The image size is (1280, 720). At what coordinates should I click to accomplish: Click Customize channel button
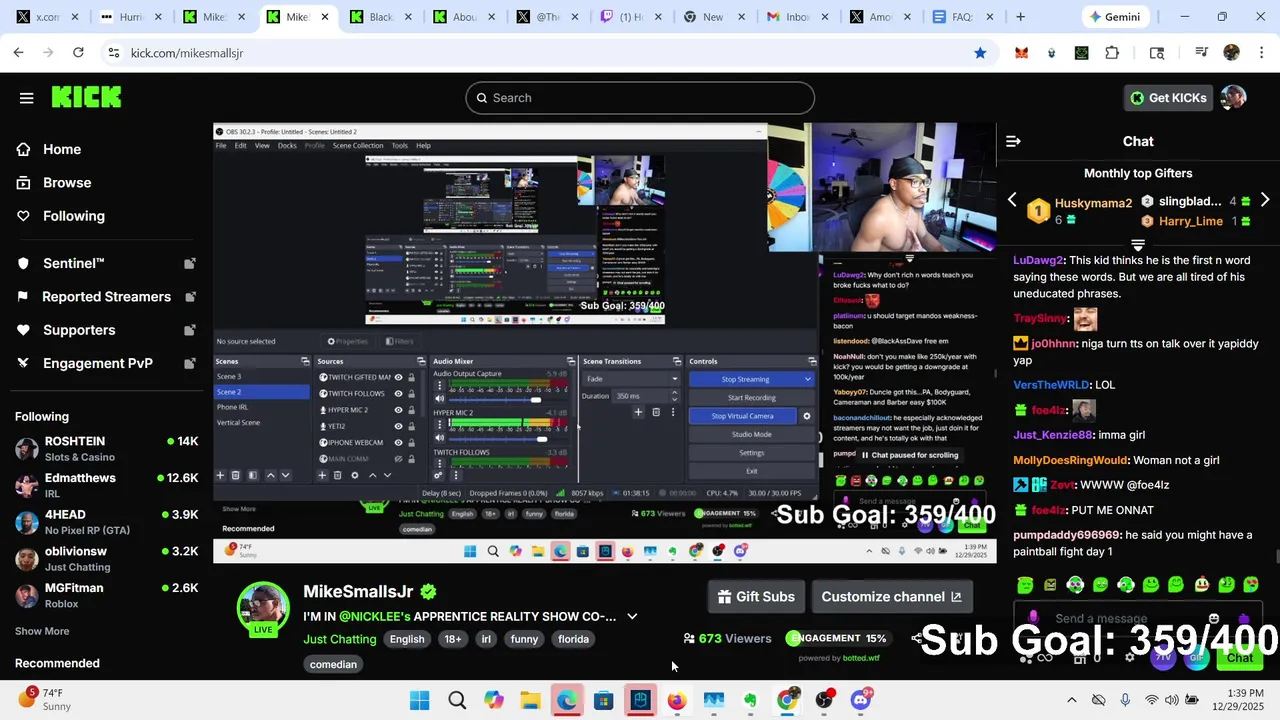[x=892, y=597]
